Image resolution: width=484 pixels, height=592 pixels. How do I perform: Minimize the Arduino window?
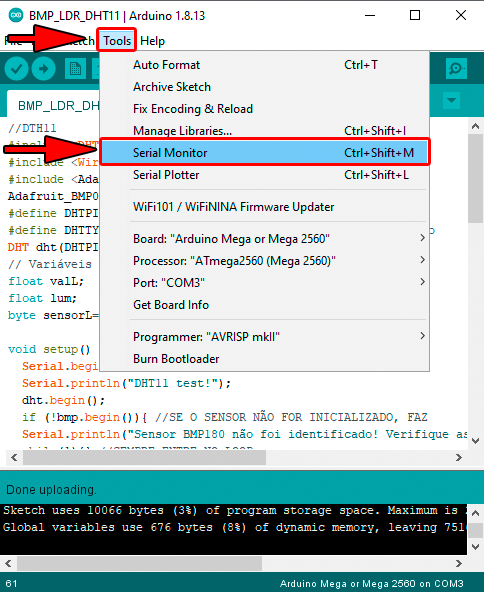pyautogui.click(x=370, y=15)
